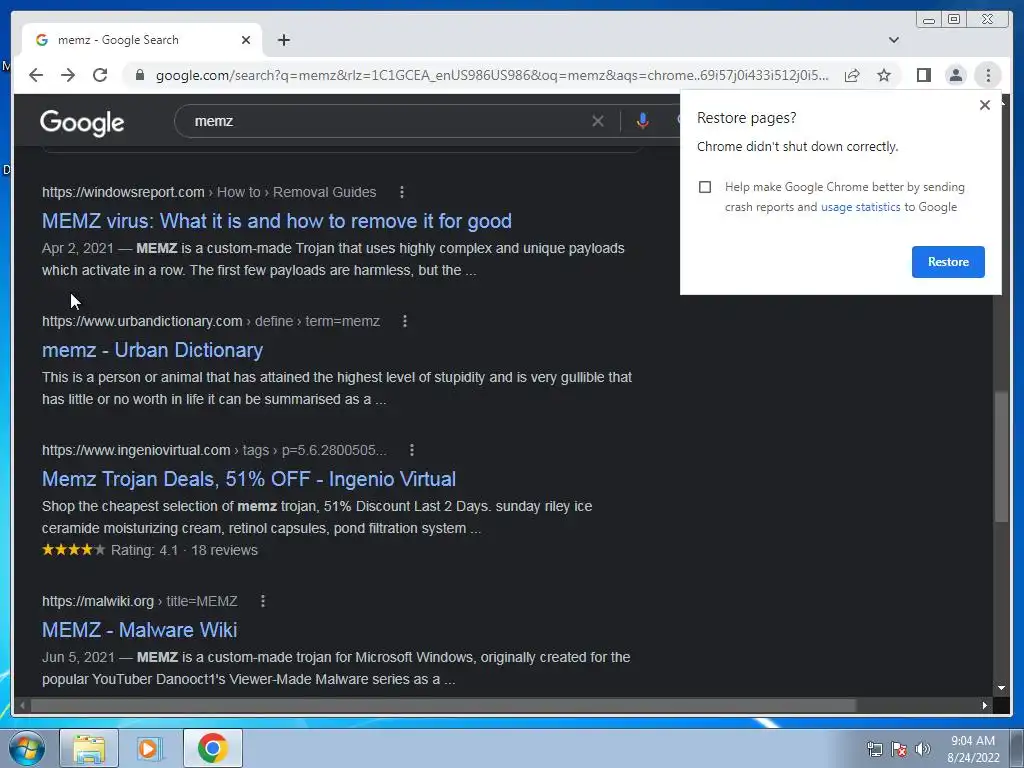Open the MEMZ - Malware Wiki result
Viewport: 1024px width, 768px height.
[139, 630]
